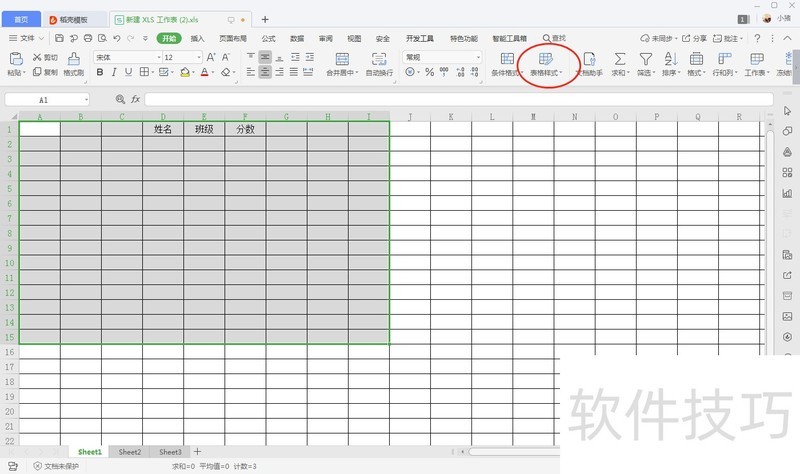
Task: Increase decimal places icon
Action: (x=460, y=72)
